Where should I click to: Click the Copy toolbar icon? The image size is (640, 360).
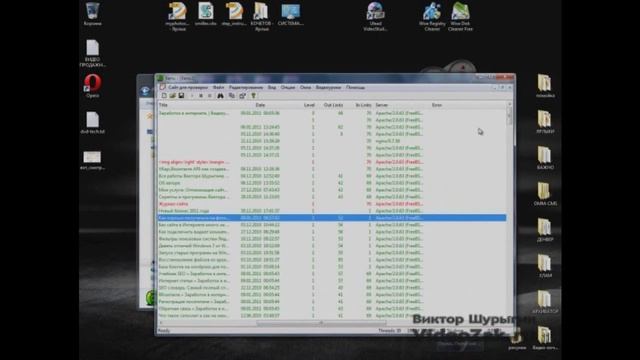click(x=232, y=96)
